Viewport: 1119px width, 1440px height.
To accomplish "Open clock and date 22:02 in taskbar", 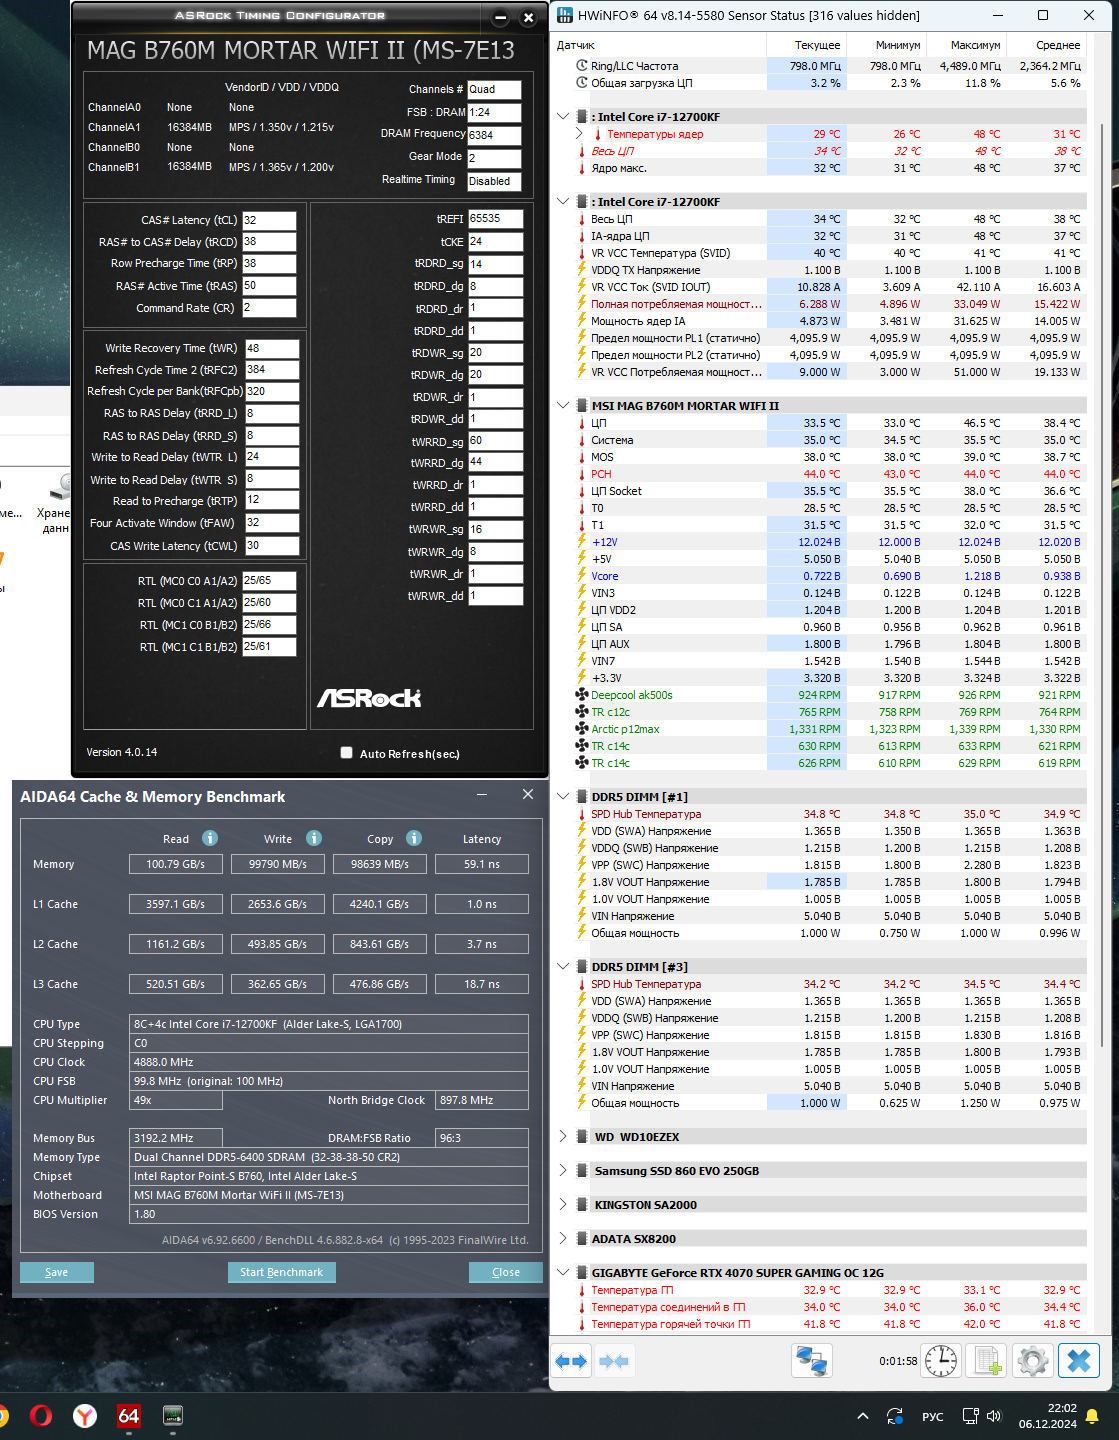I will coord(1047,1416).
